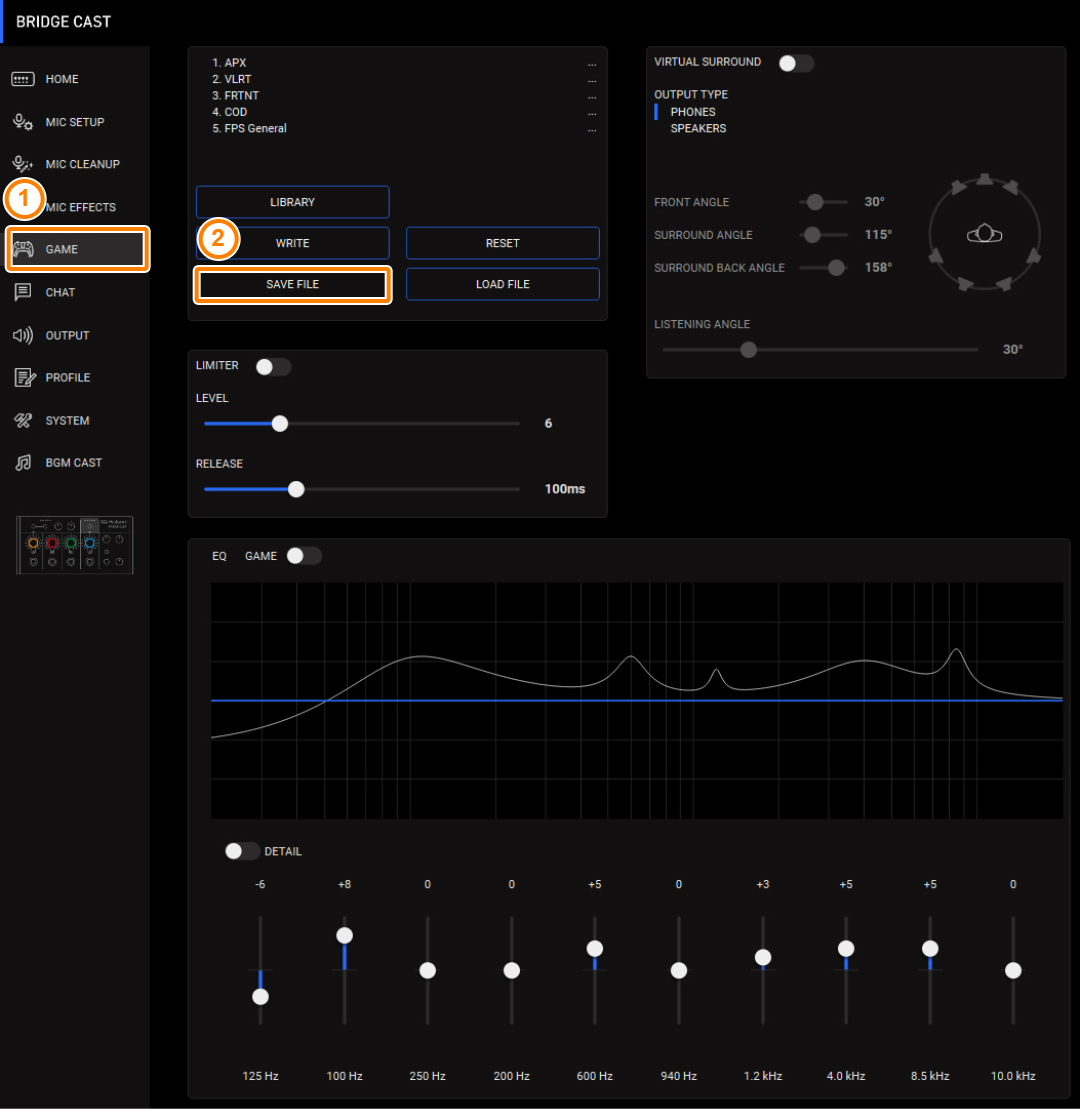Select preset 3. FRTNT
Screen dimensions: 1082x1112
point(235,96)
